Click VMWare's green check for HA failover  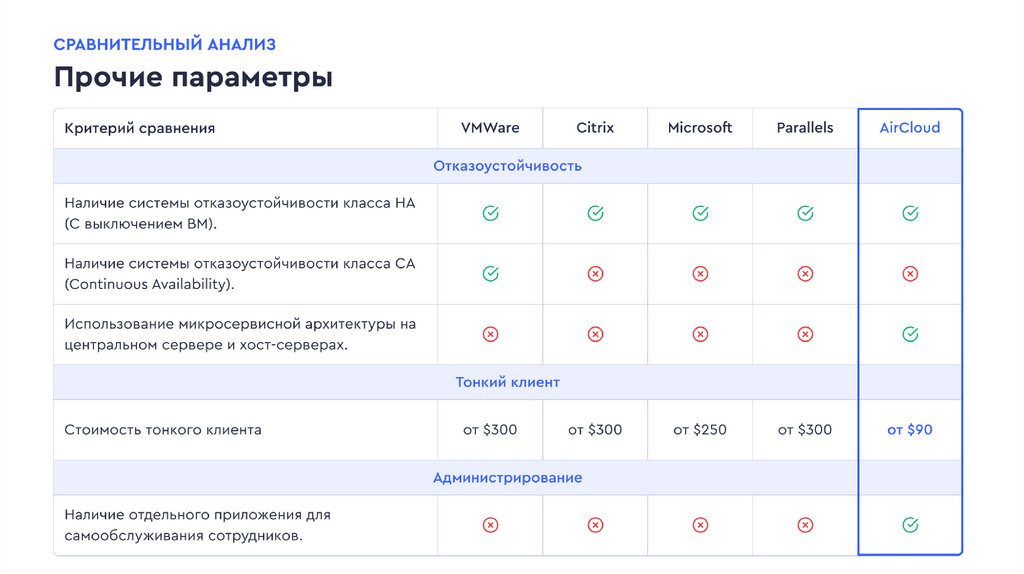point(490,213)
